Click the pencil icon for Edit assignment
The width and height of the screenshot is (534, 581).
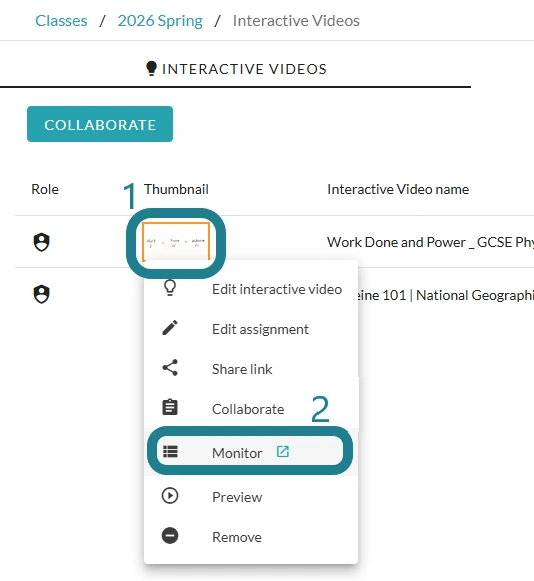click(170, 328)
